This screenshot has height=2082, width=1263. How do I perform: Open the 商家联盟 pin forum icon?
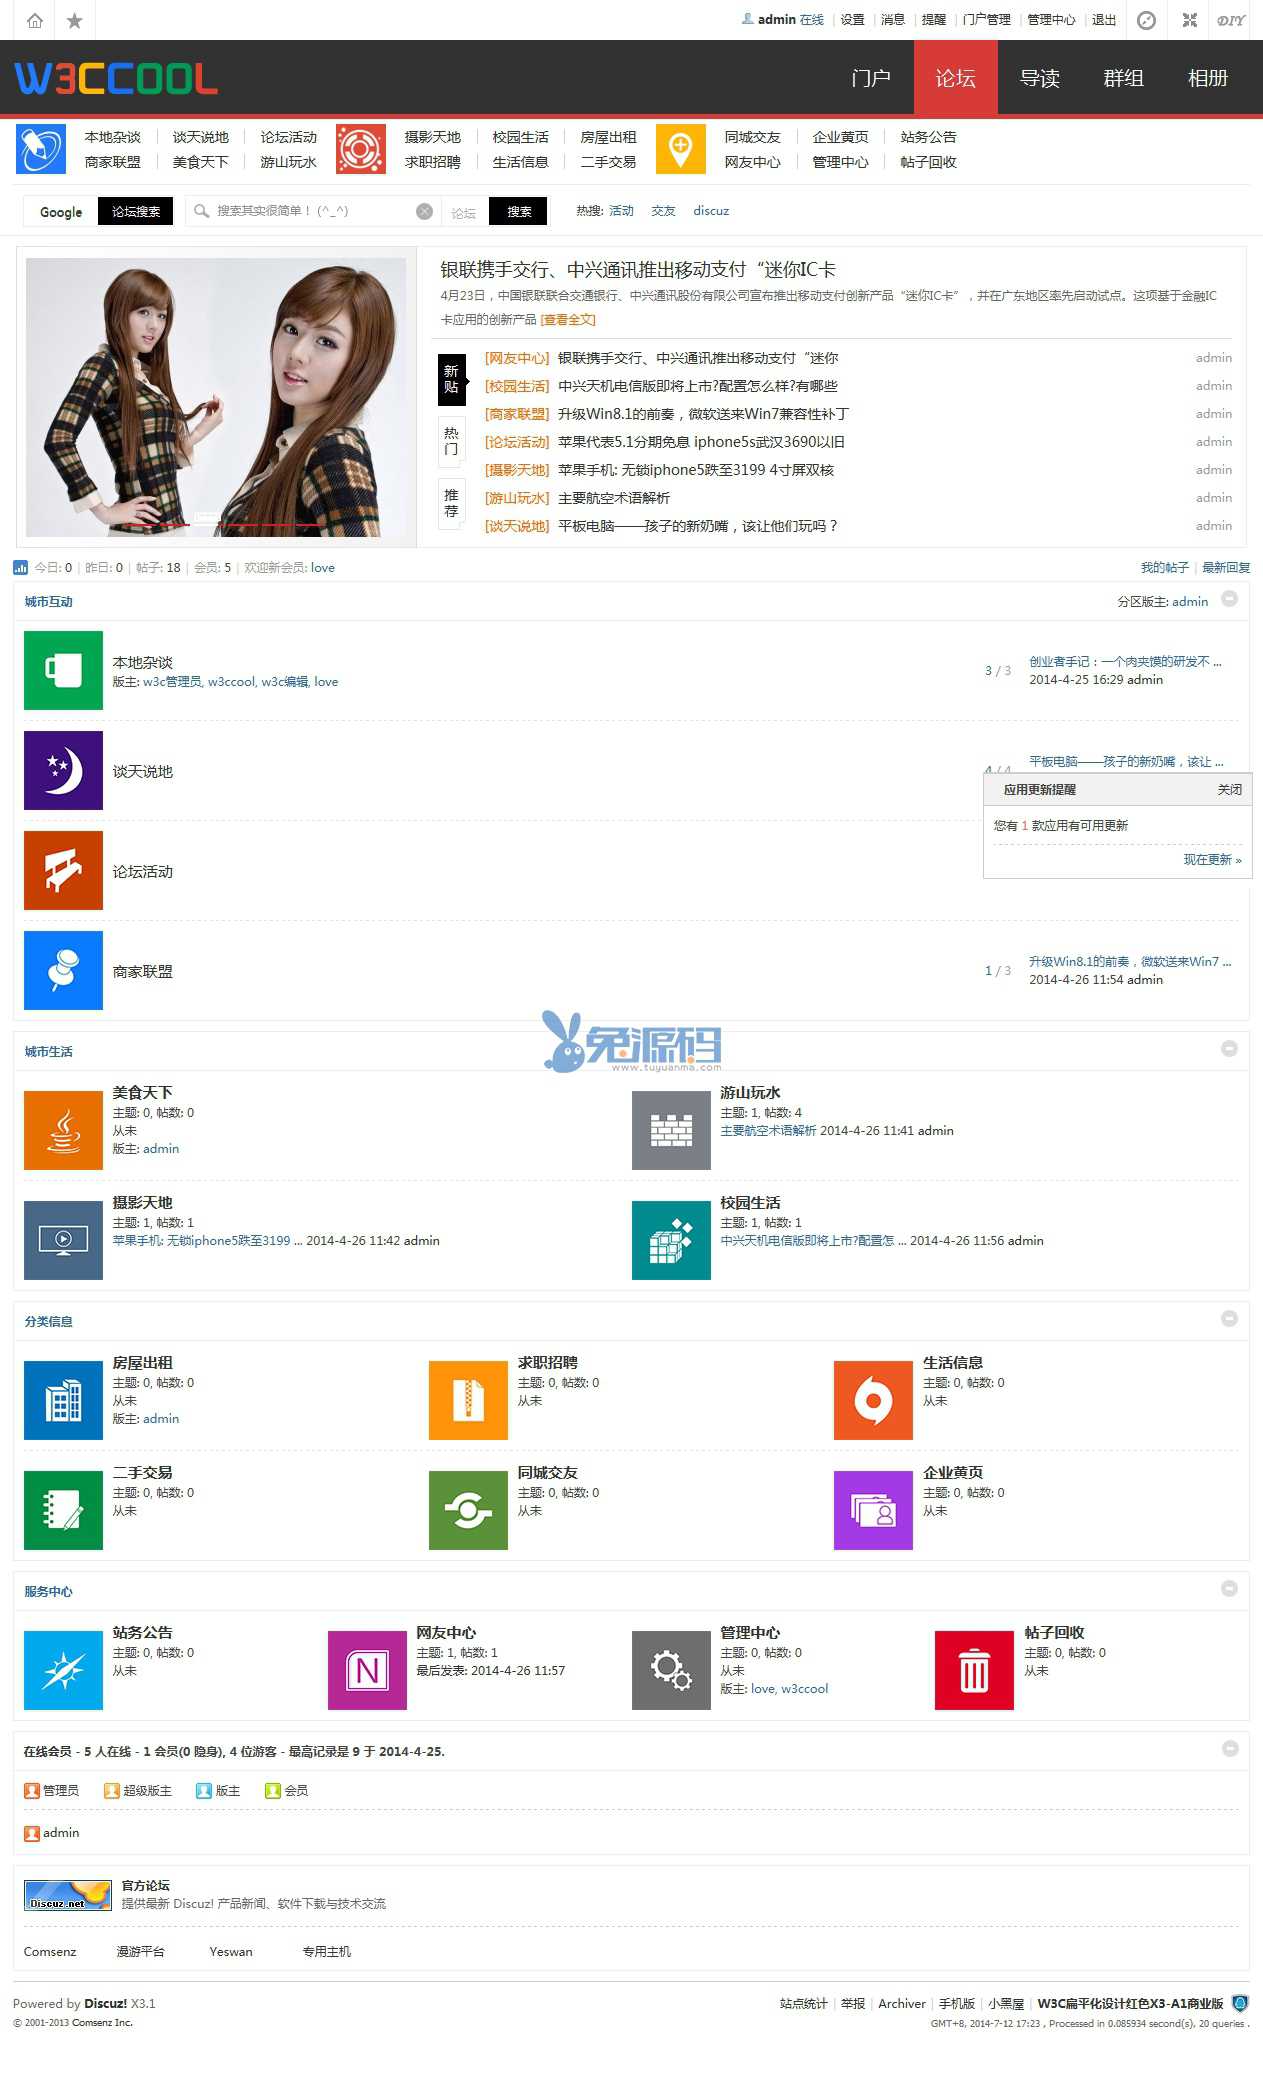click(x=63, y=970)
